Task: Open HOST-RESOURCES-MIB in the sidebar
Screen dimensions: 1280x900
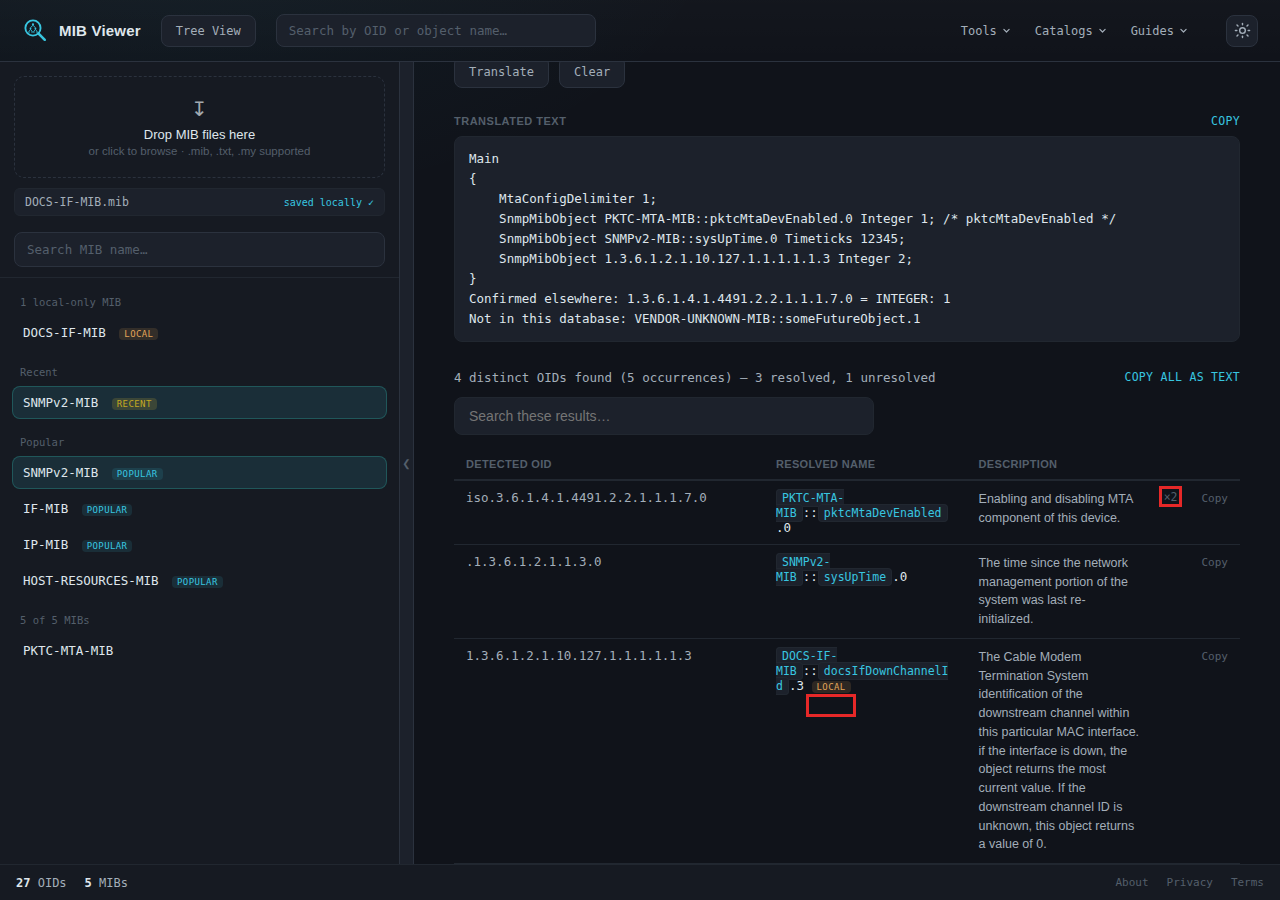Action: click(x=199, y=581)
